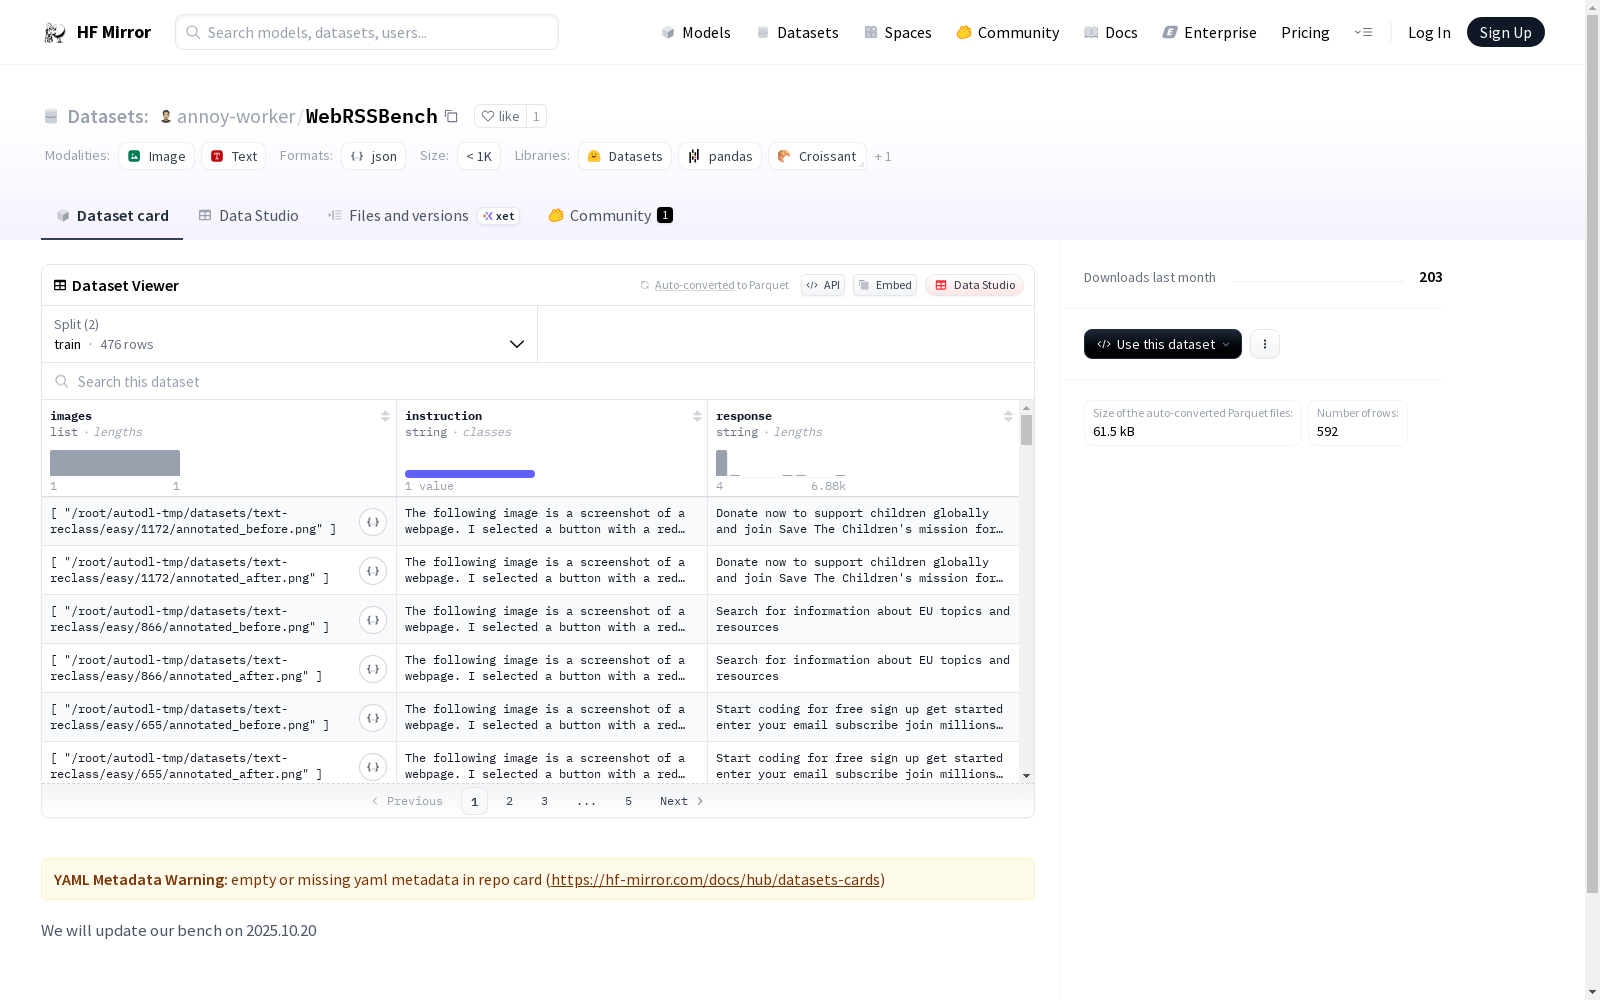Image resolution: width=1600 pixels, height=1000 pixels.
Task: Expand JSON for 1172/annotated_before.png row
Action: coord(373,522)
